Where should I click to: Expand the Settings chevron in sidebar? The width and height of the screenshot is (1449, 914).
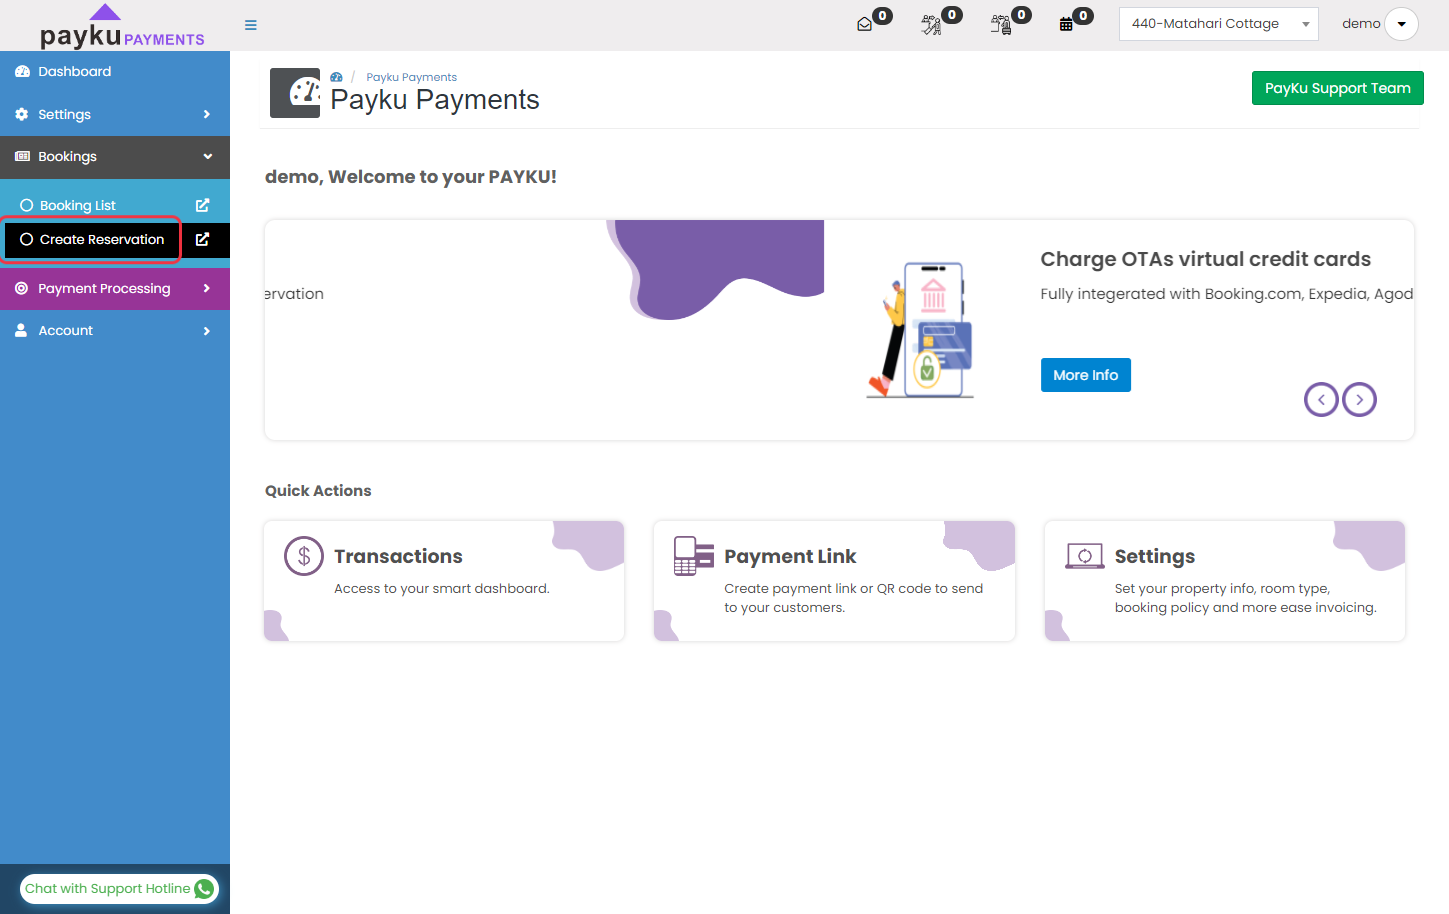tap(207, 115)
